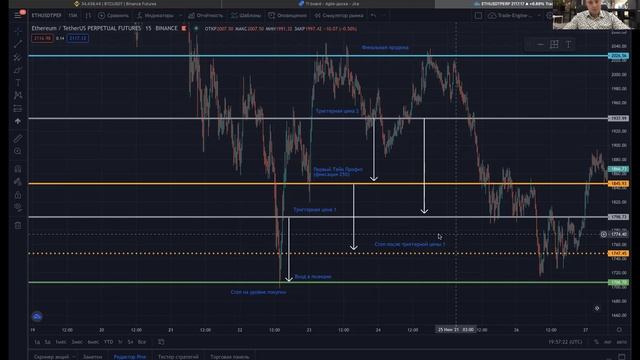Expand the dropdown arrow beside Indicators
640x360 pixels.
point(181,16)
